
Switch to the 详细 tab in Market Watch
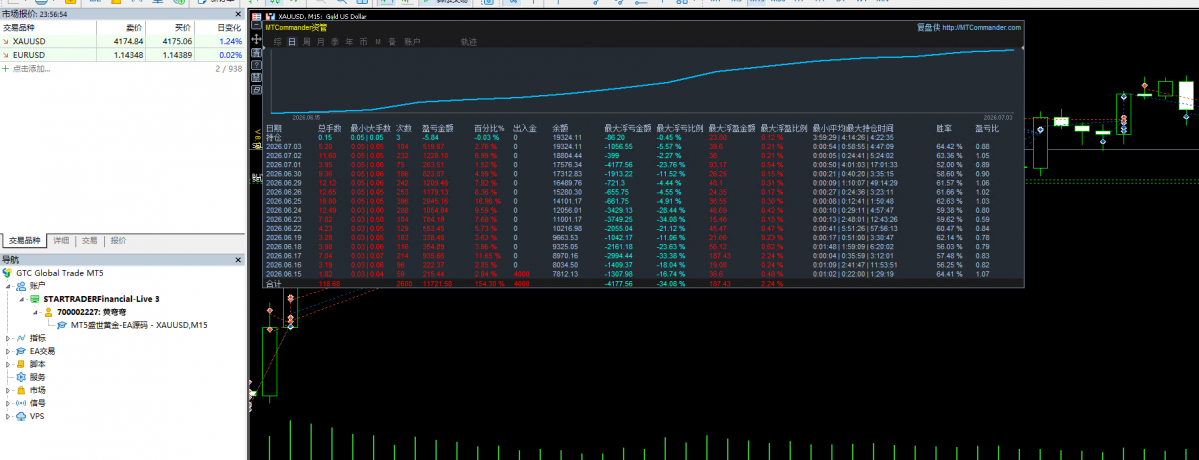pos(62,240)
